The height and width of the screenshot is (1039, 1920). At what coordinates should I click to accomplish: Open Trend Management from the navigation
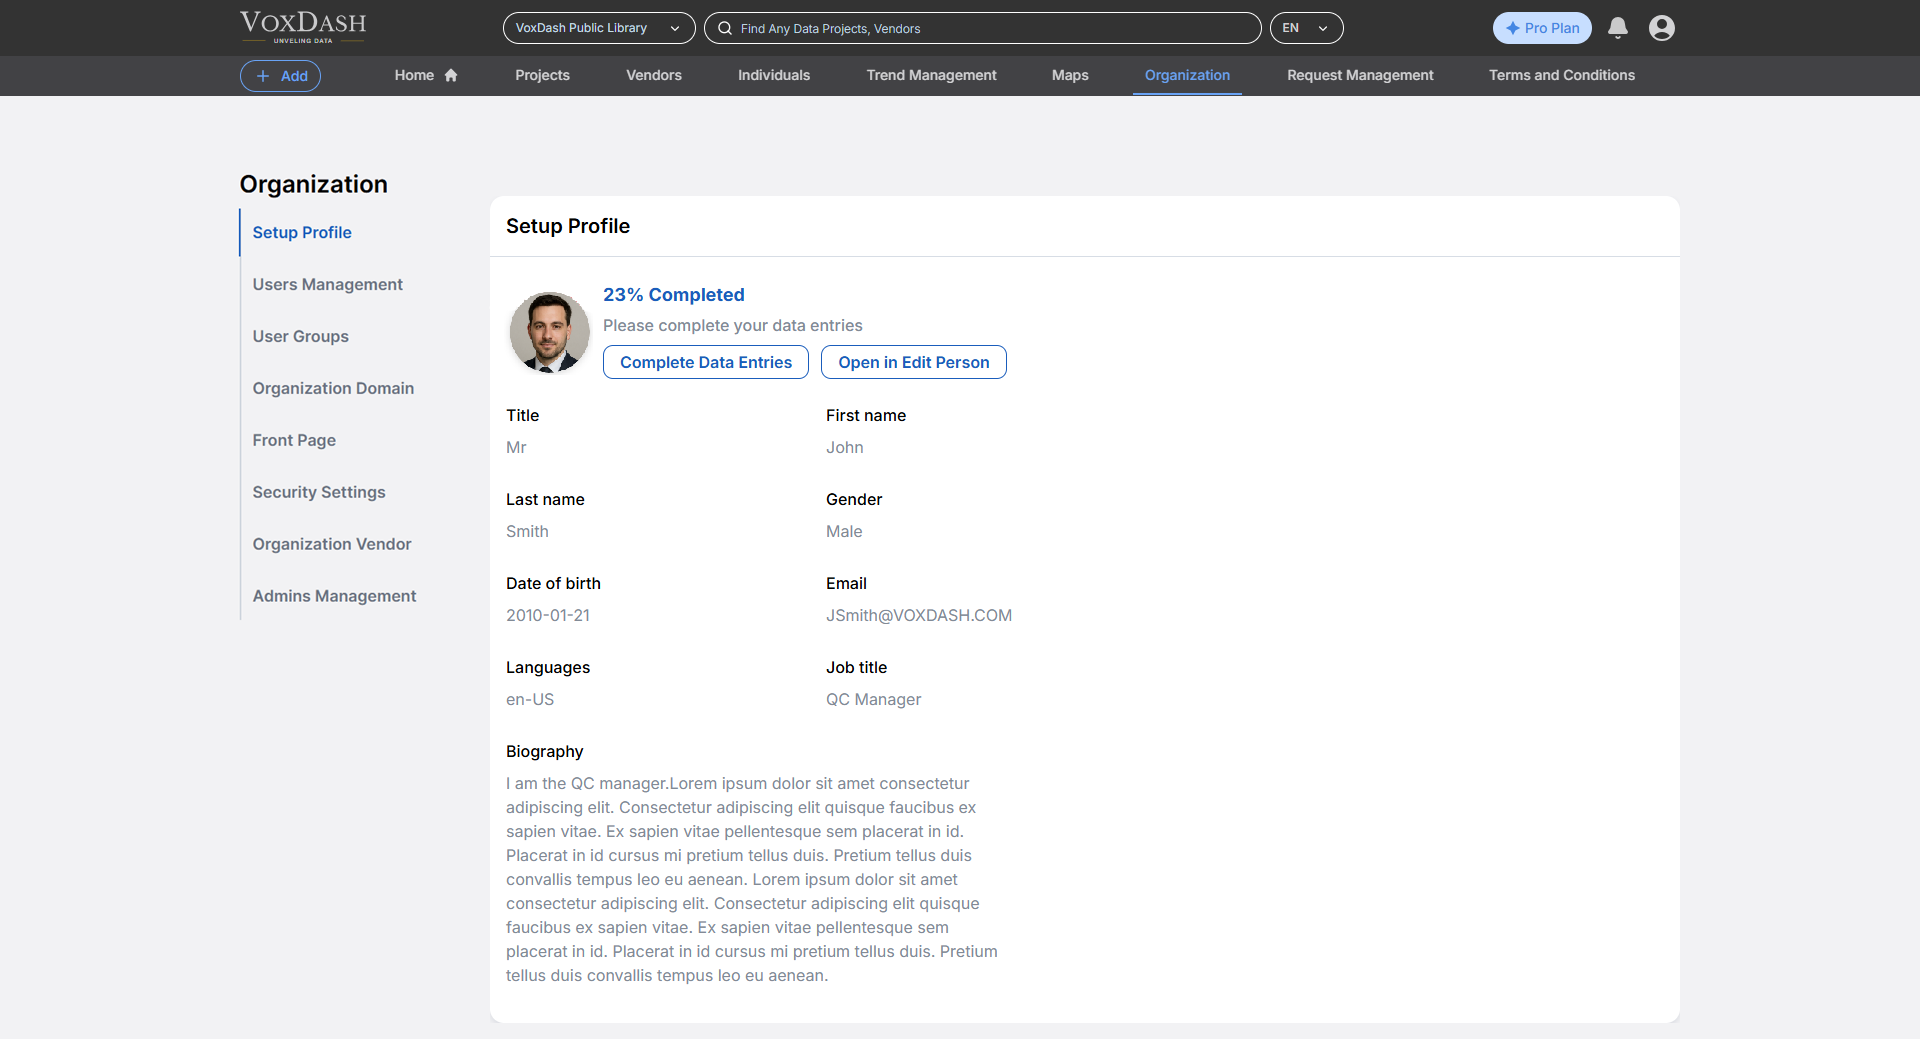coord(930,75)
